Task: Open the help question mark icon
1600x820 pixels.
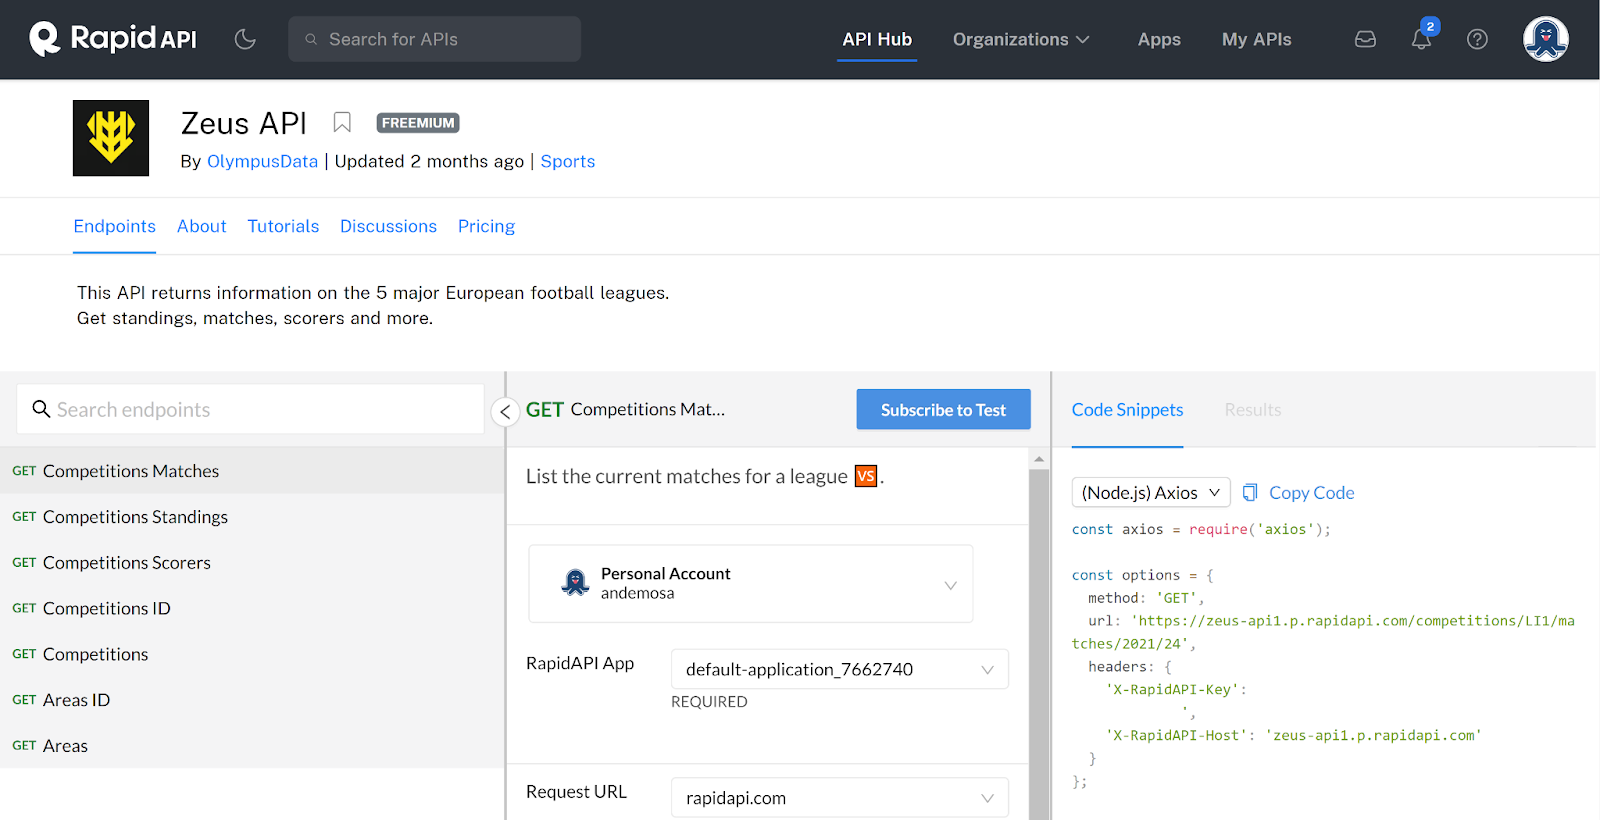Action: coord(1477,39)
